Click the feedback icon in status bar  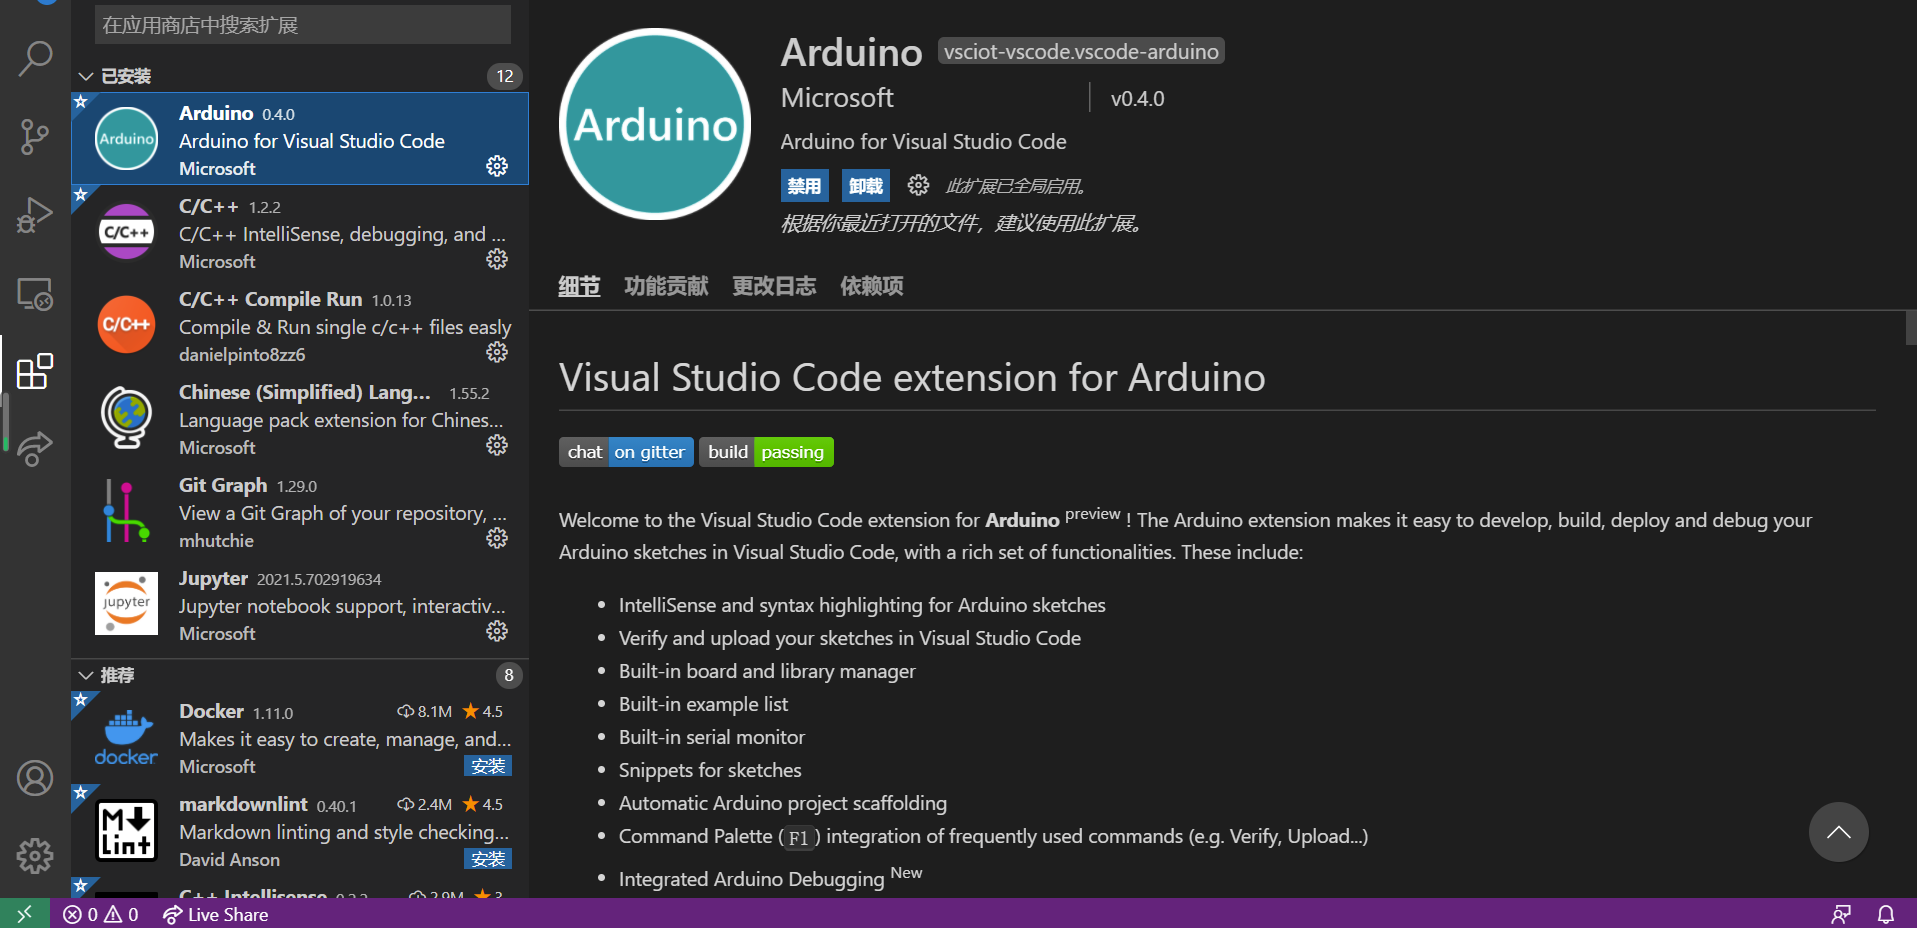pyautogui.click(x=1841, y=914)
